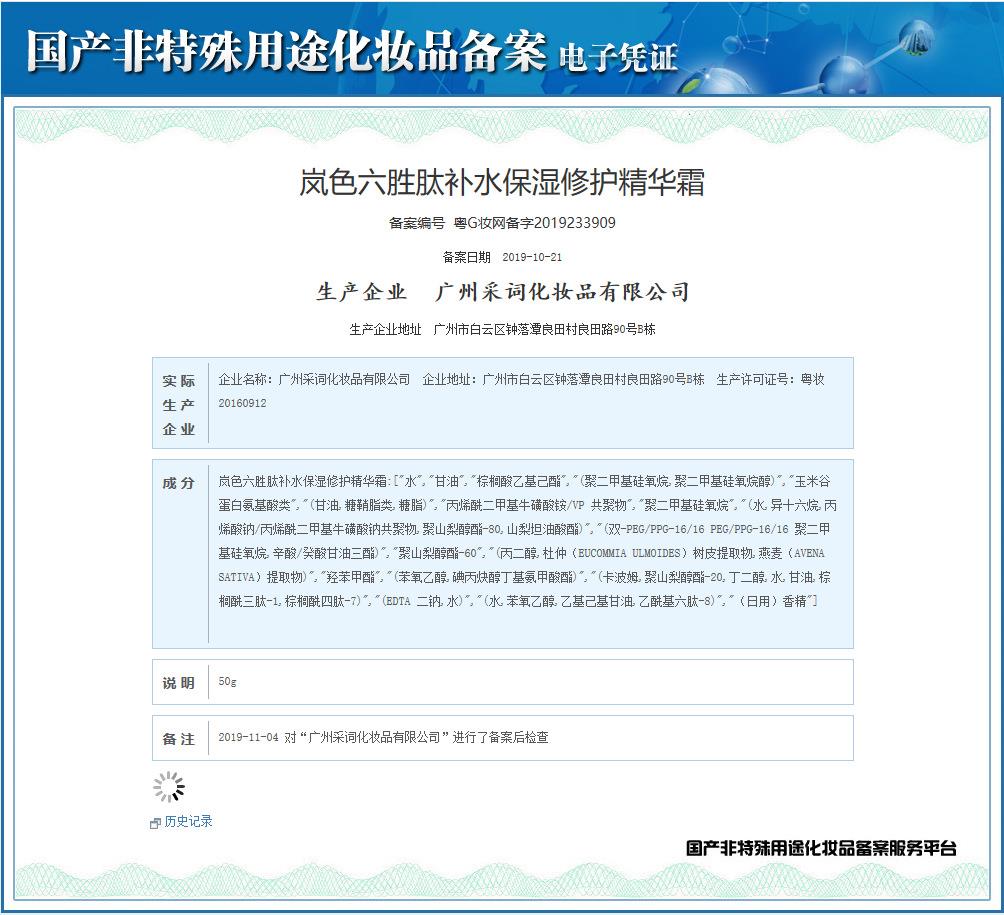Open the 历史记录 link

tap(188, 822)
